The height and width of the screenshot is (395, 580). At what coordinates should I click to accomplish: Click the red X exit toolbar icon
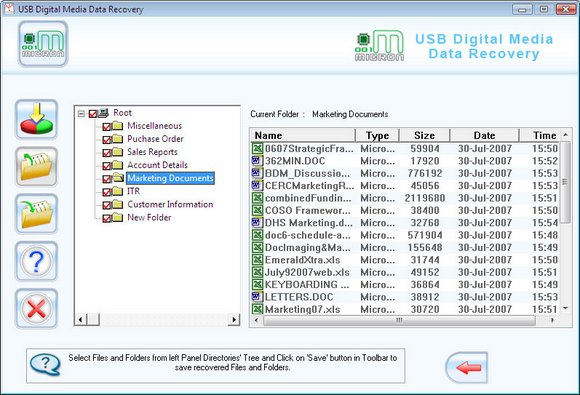[36, 308]
